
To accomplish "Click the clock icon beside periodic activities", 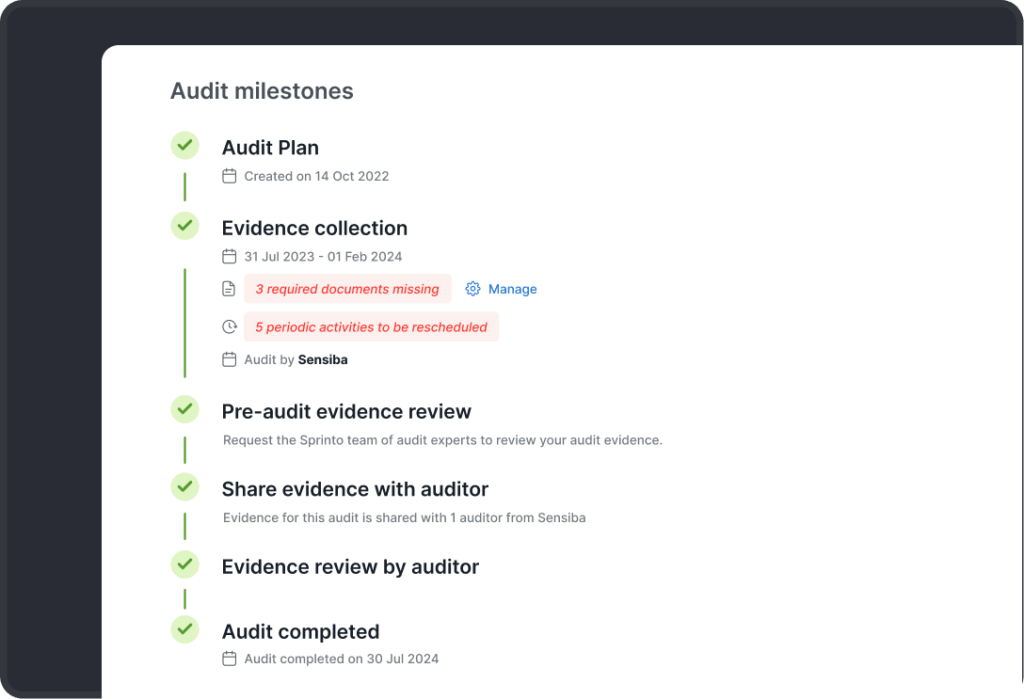I will coord(229,327).
